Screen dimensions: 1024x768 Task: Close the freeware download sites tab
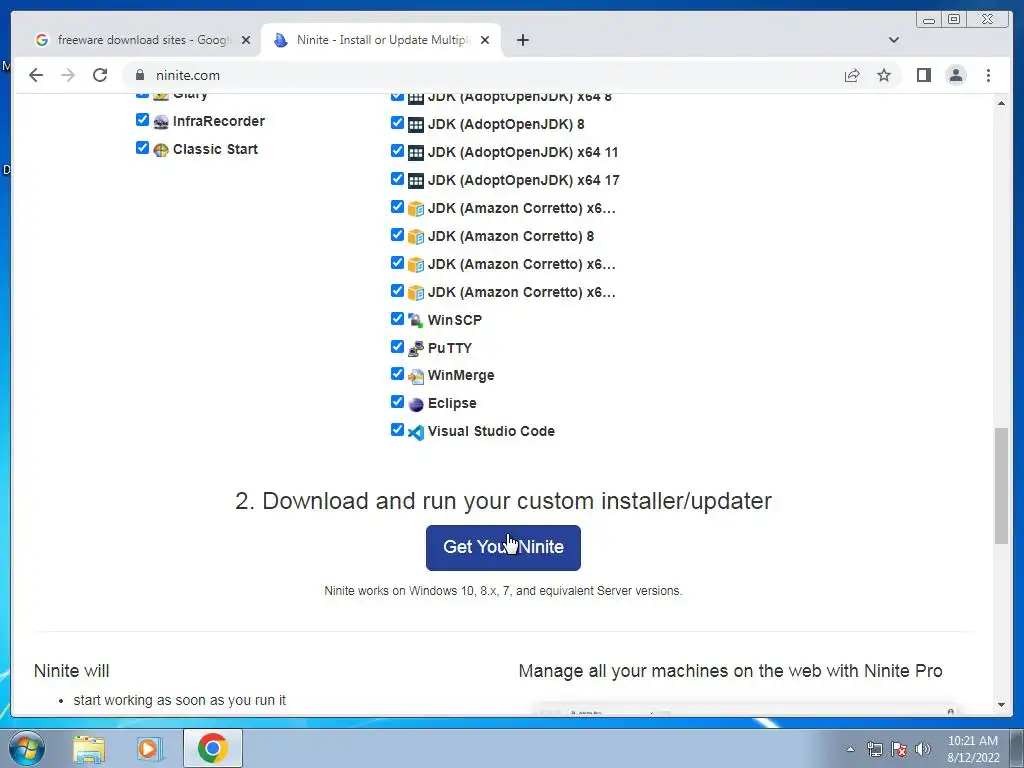[x=246, y=40]
